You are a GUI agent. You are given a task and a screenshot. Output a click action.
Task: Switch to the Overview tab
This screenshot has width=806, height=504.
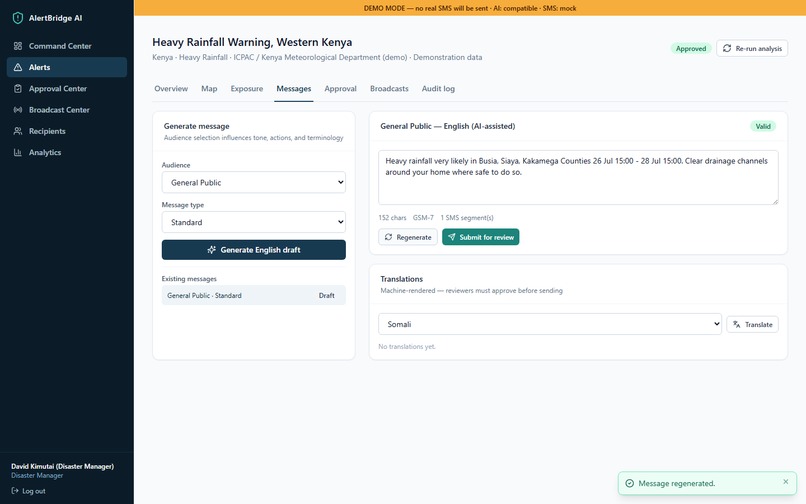click(171, 88)
